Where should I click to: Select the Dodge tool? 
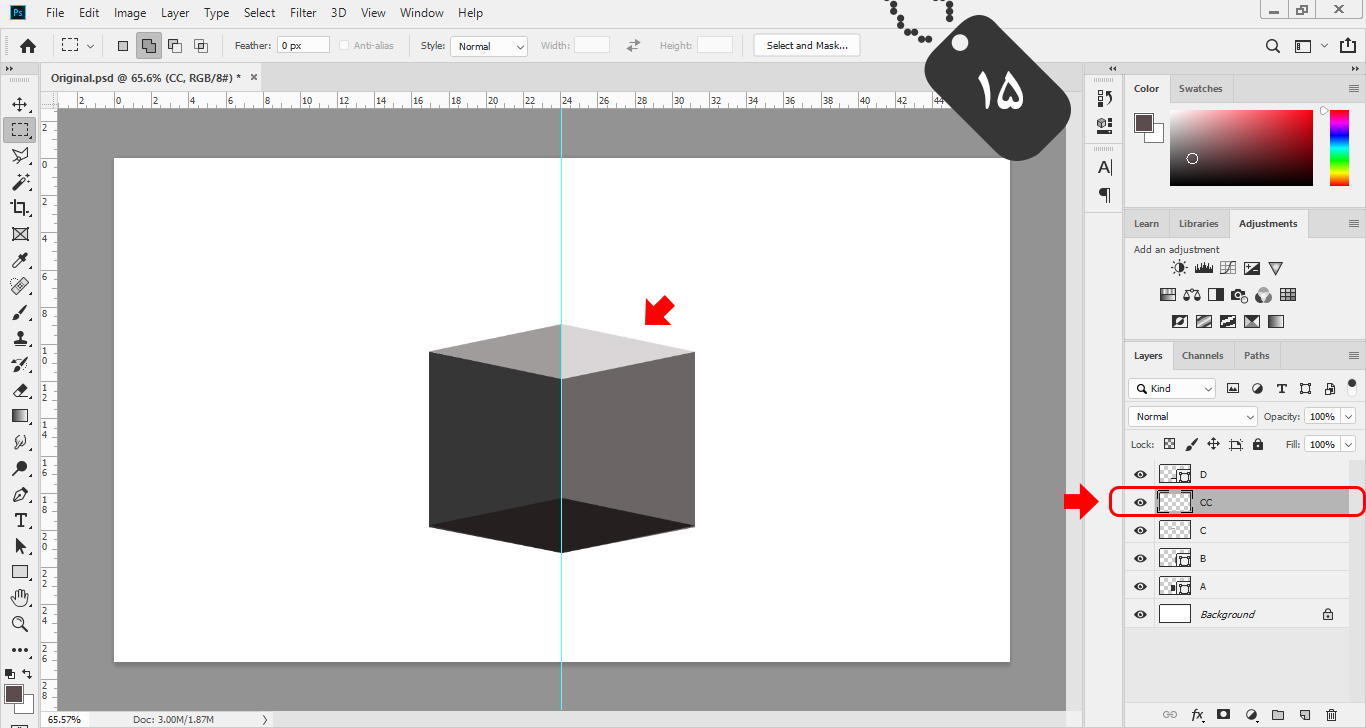point(20,468)
